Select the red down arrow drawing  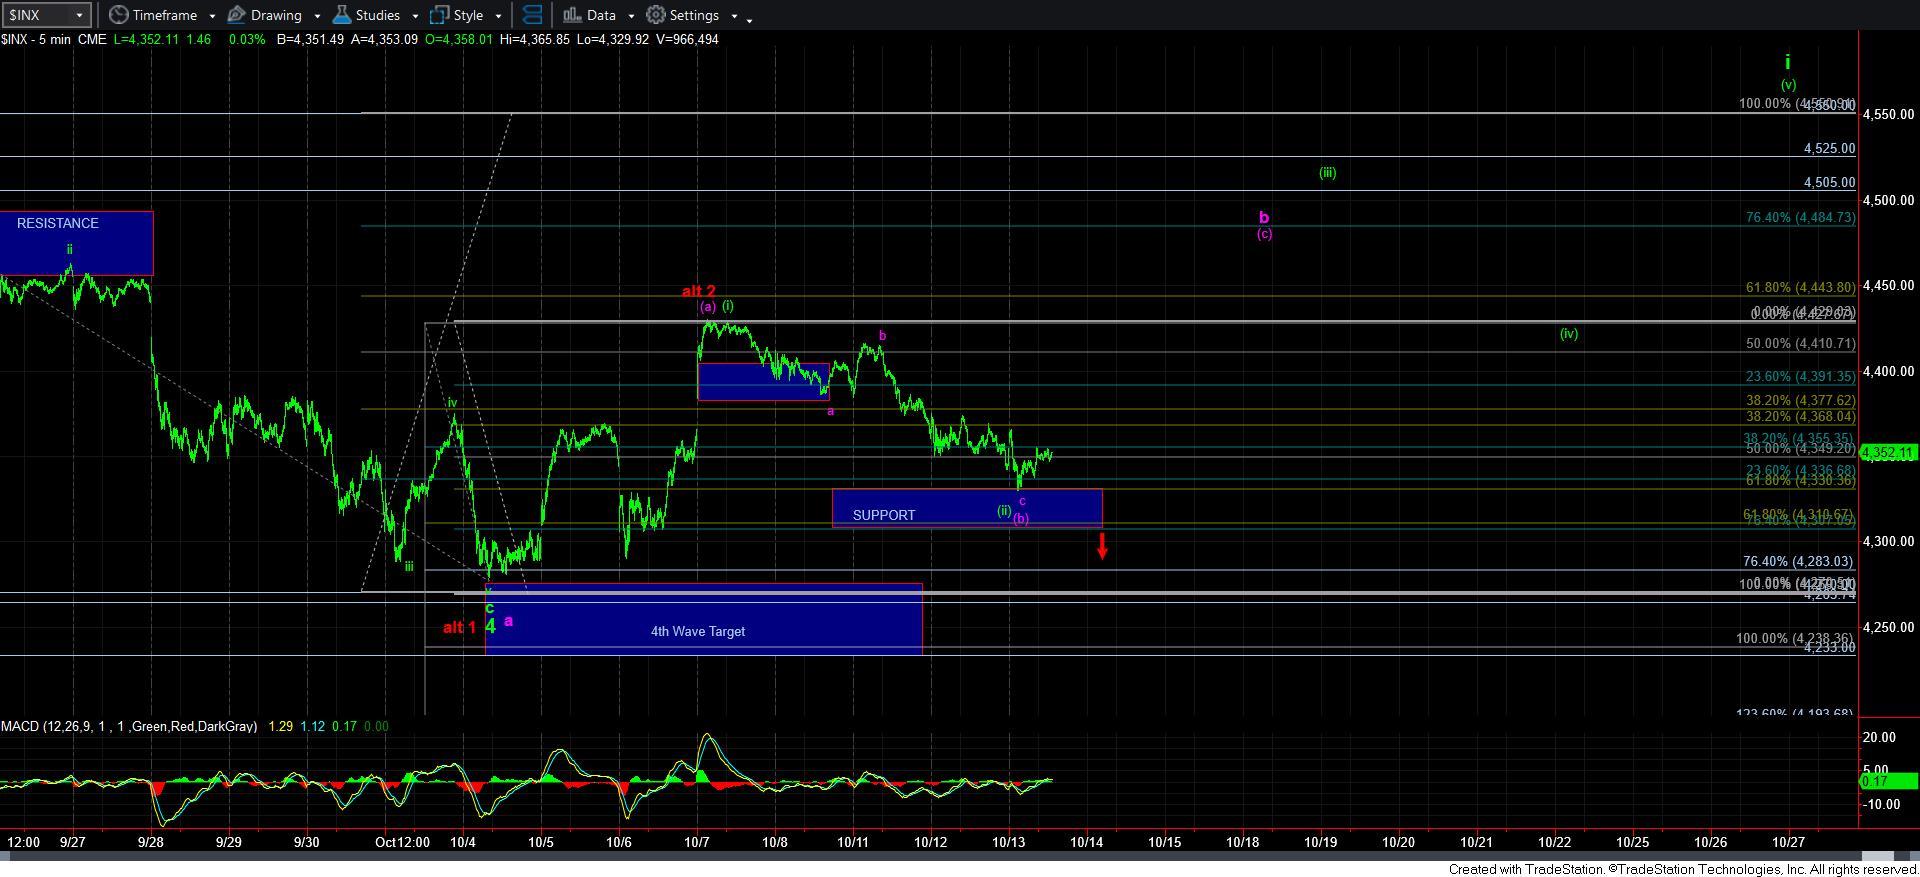point(1102,546)
